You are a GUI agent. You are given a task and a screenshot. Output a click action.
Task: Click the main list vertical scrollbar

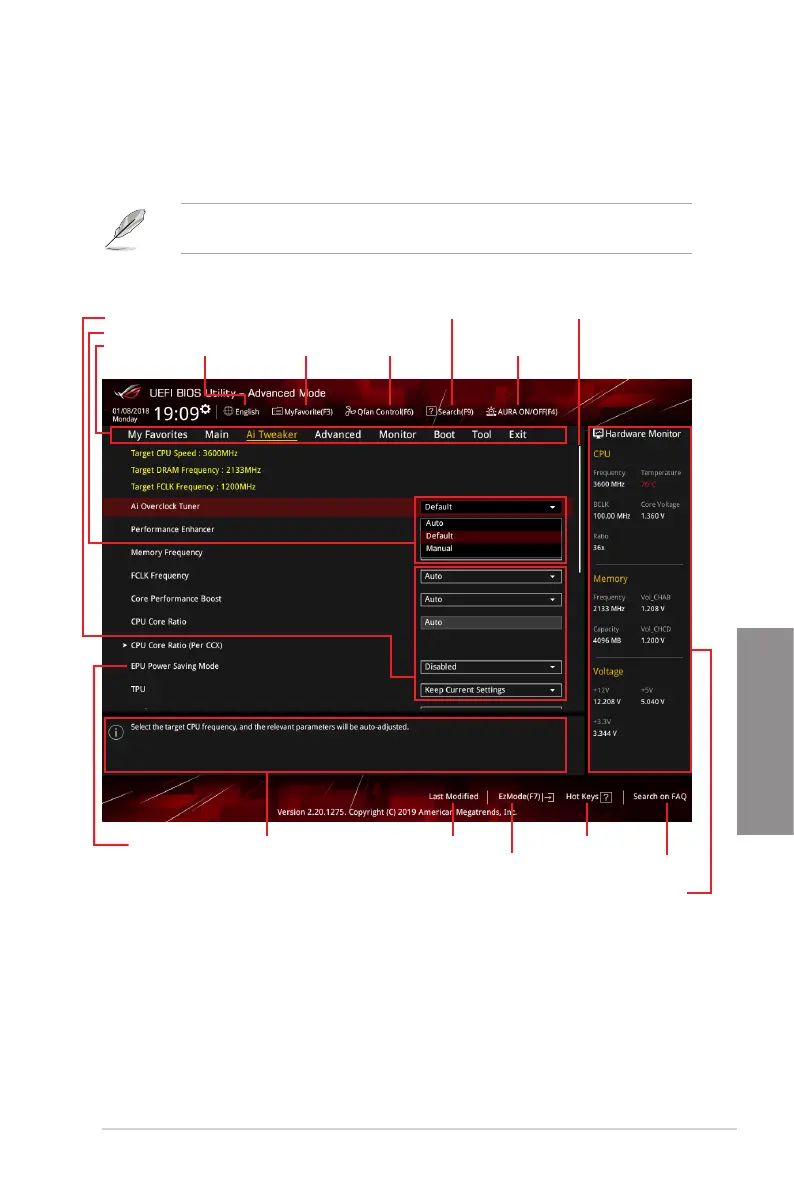(x=579, y=509)
